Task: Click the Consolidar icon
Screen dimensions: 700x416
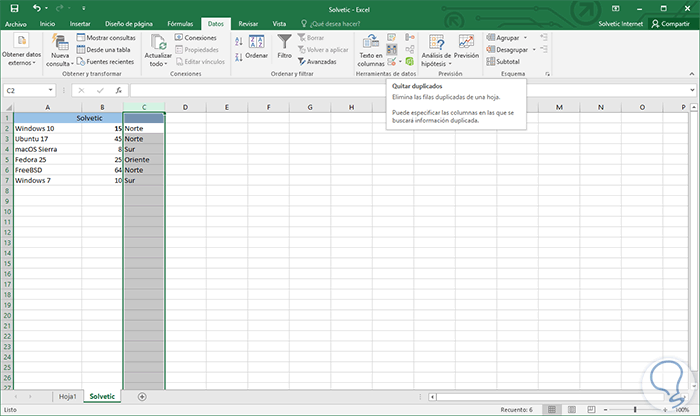Action: point(410,37)
